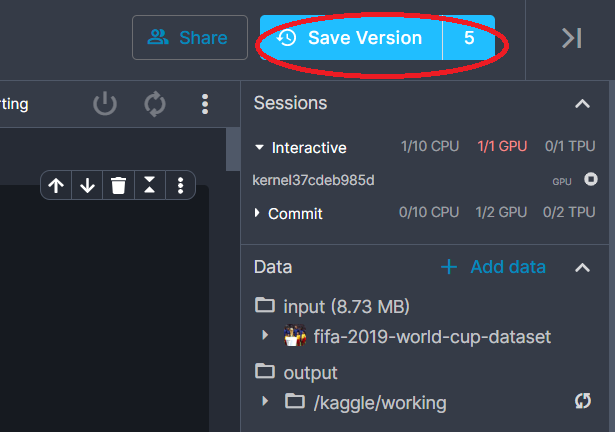615x432 pixels.
Task: Collapse the Data panel chevron
Action: click(x=582, y=268)
